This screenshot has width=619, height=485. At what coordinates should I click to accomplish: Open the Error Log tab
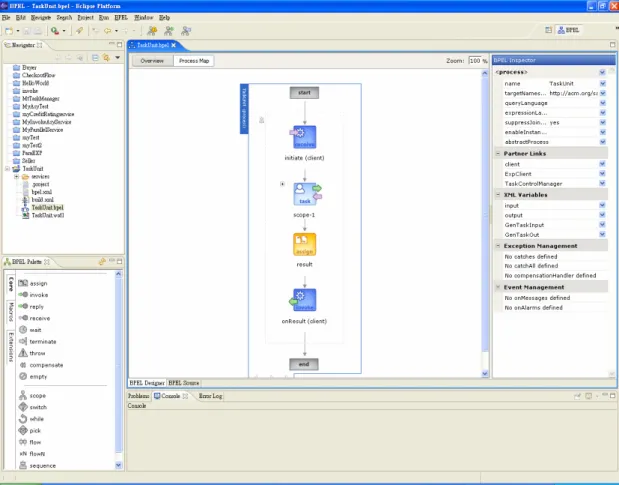(210, 396)
